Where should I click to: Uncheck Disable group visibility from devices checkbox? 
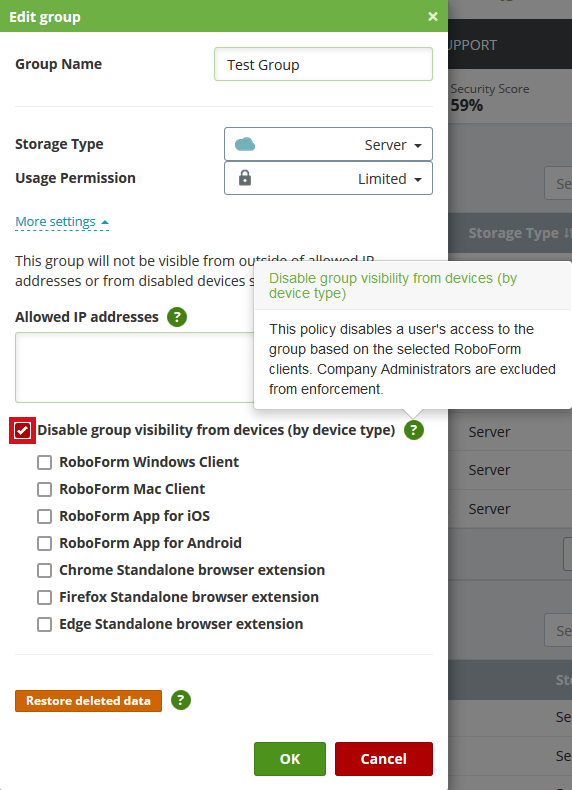click(23, 431)
